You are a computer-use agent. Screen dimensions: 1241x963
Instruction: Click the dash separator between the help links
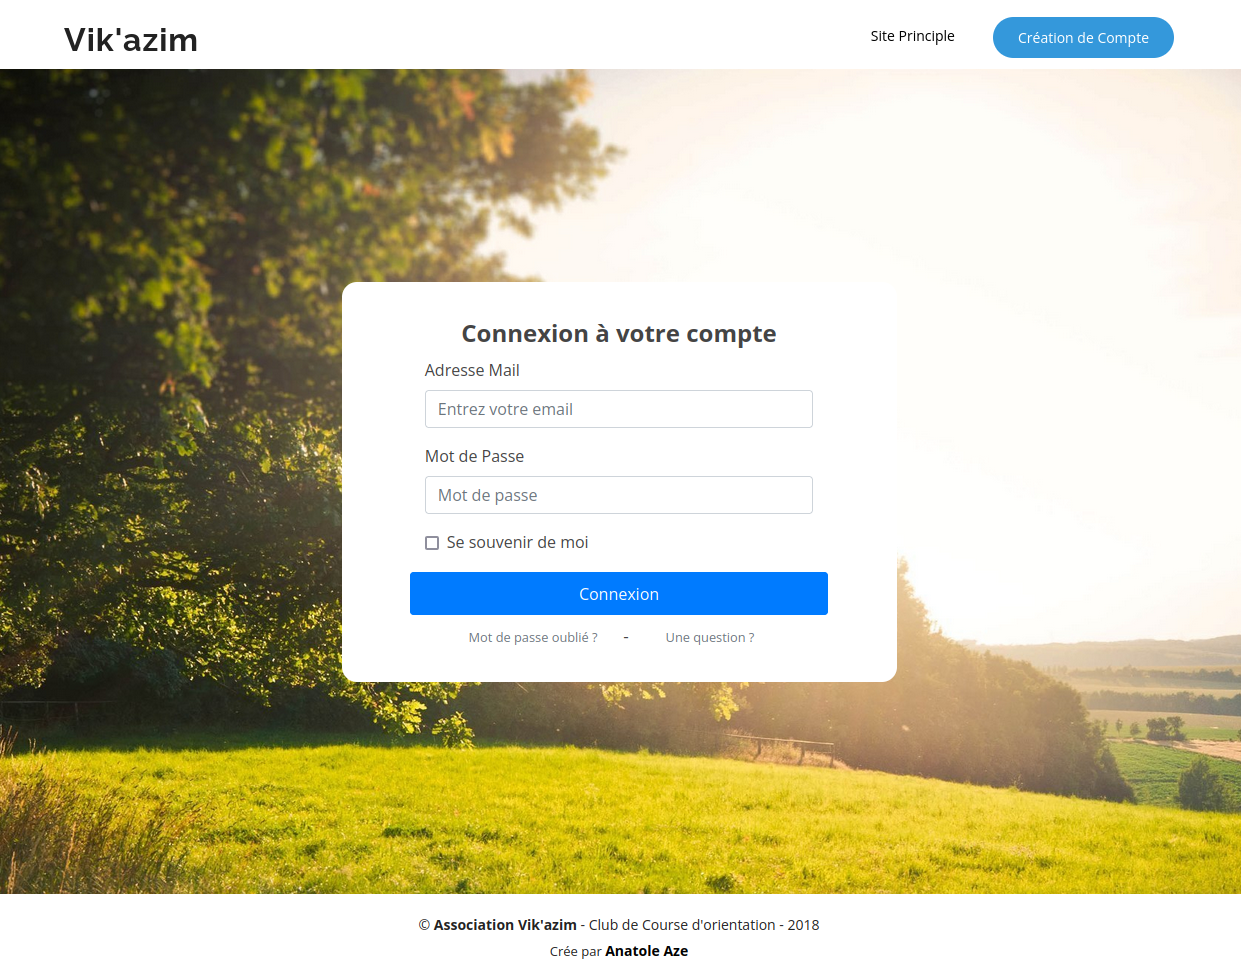tap(626, 637)
